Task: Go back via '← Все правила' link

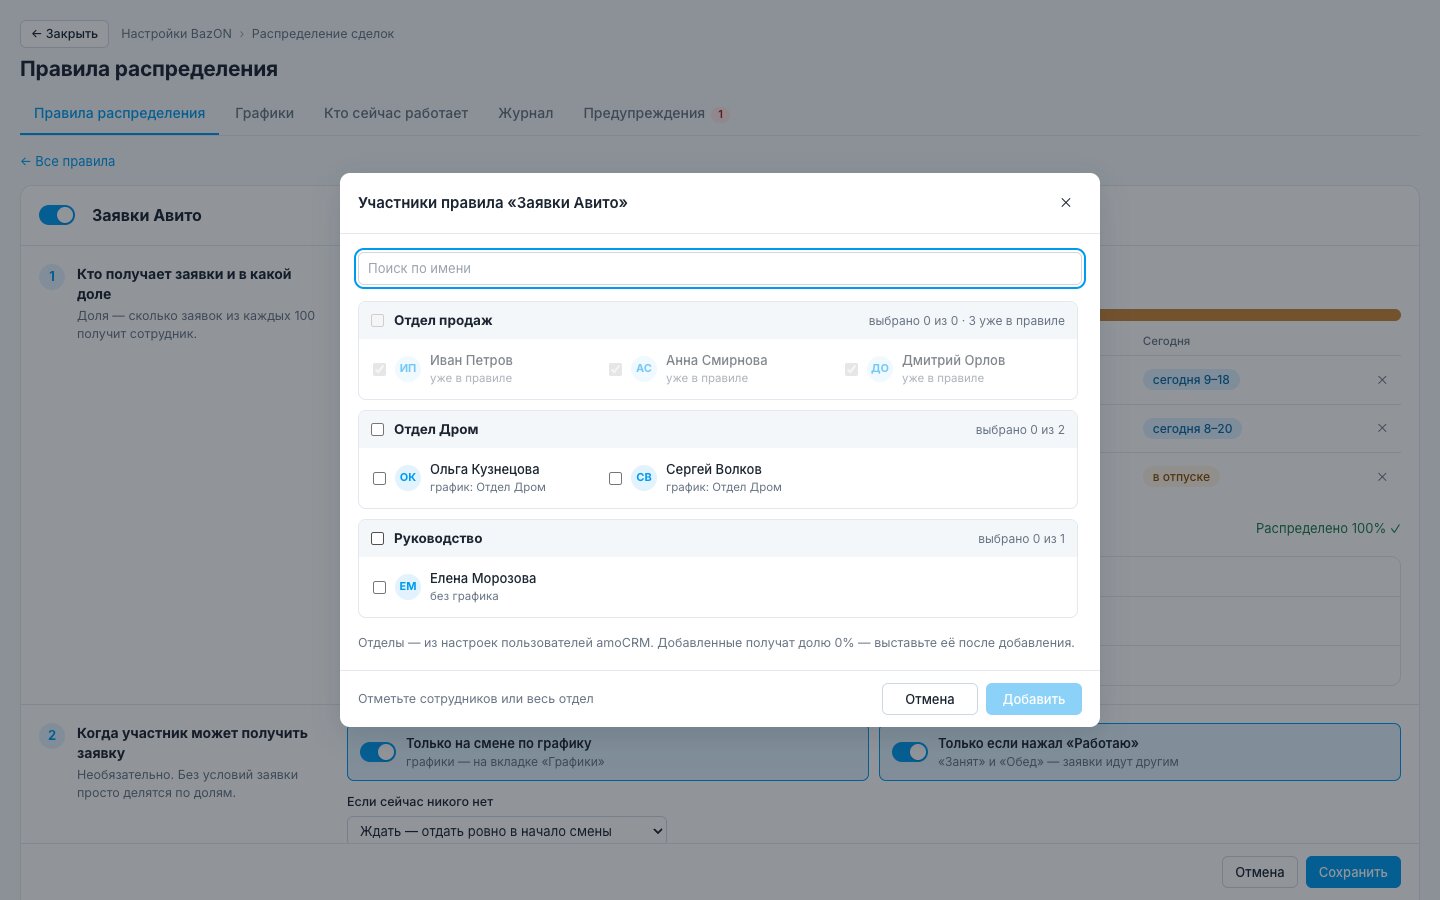Action: pos(68,161)
